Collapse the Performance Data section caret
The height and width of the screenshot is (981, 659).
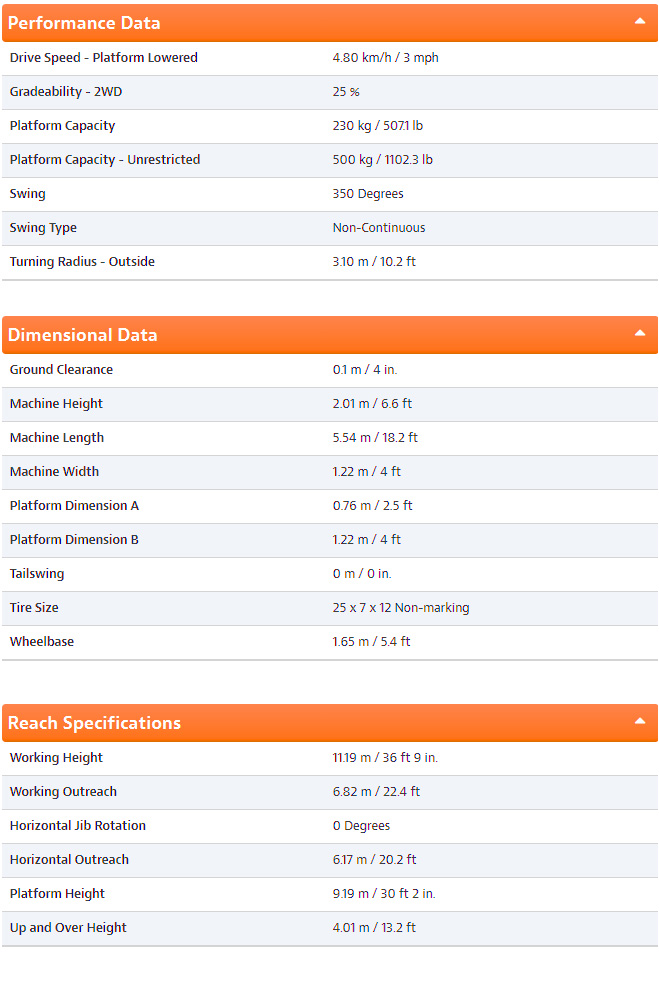[641, 22]
